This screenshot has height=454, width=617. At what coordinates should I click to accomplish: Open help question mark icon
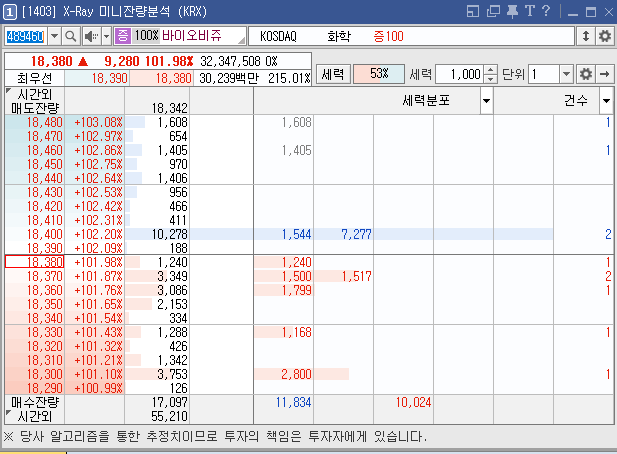pyautogui.click(x=546, y=11)
